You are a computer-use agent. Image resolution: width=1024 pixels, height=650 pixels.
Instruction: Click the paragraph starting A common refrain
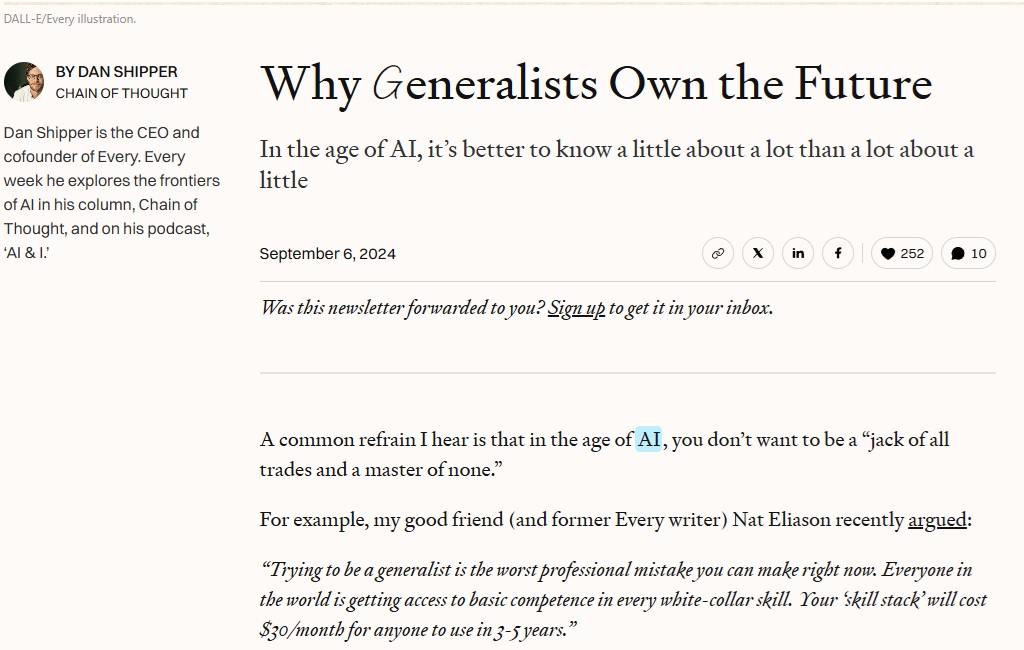pyautogui.click(x=604, y=455)
